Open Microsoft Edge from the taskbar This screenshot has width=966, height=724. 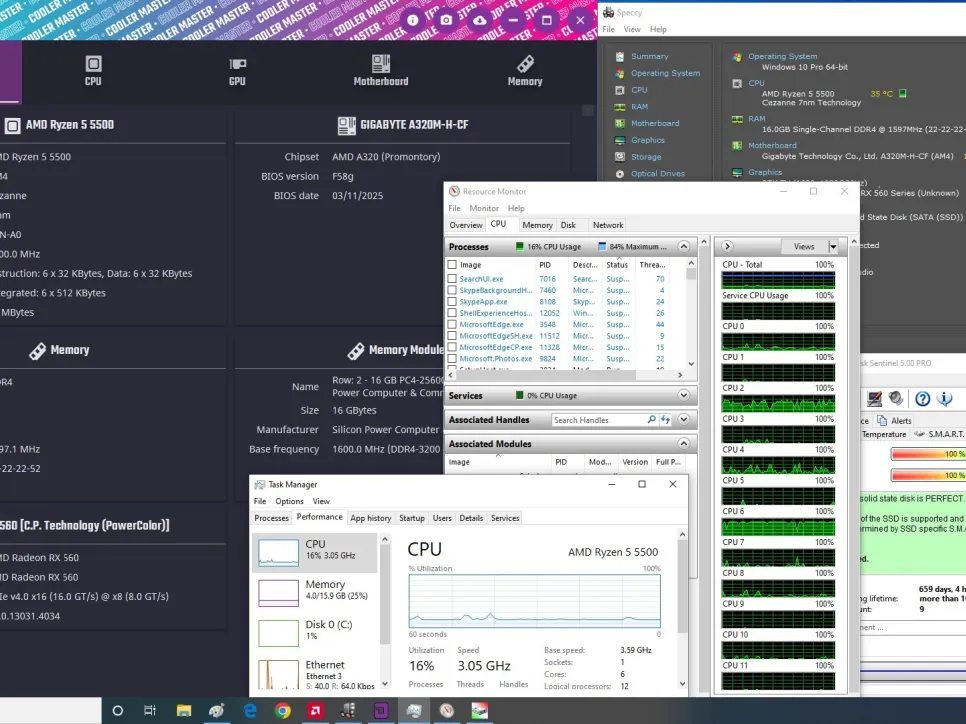click(x=250, y=710)
